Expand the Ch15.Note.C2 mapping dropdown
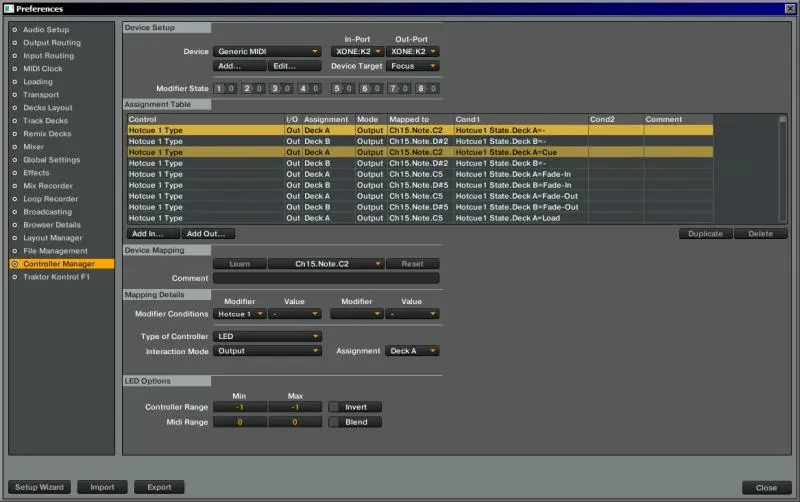 point(326,264)
